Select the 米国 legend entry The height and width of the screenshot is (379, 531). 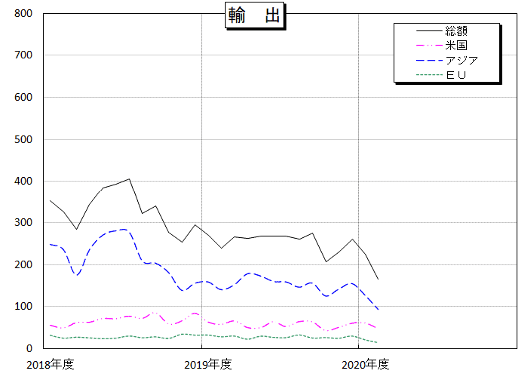(x=442, y=45)
